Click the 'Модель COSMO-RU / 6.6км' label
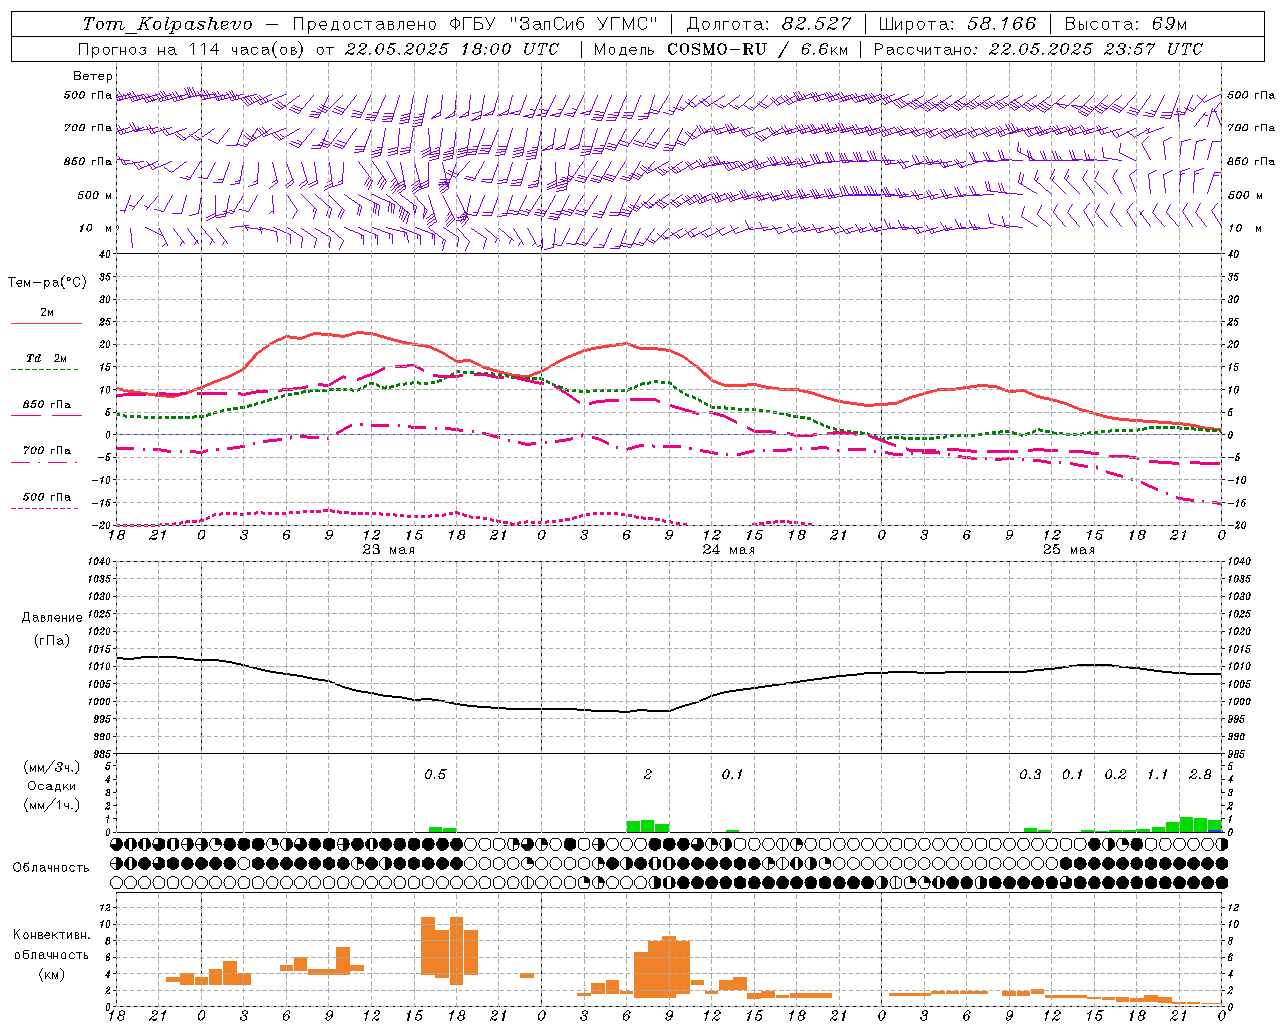Image resolution: width=1280 pixels, height=1024 pixels. click(721, 49)
